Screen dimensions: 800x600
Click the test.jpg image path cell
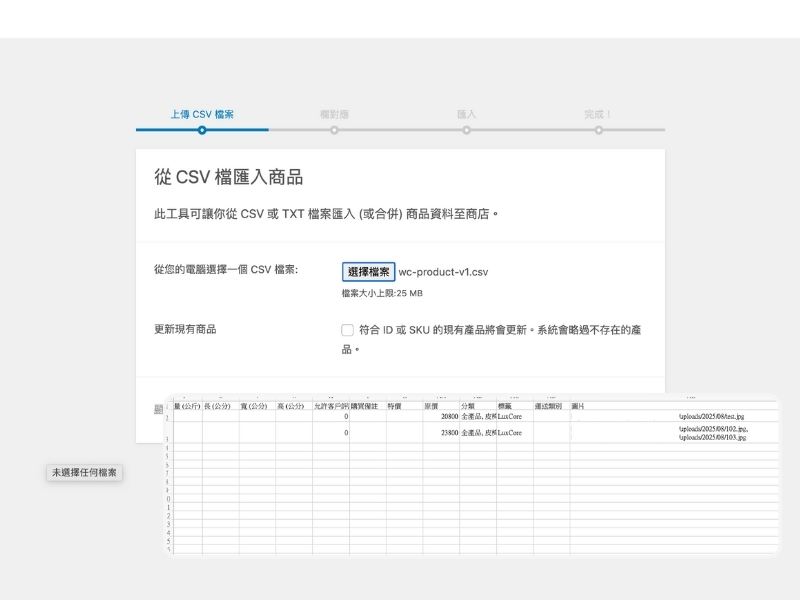[x=712, y=416]
